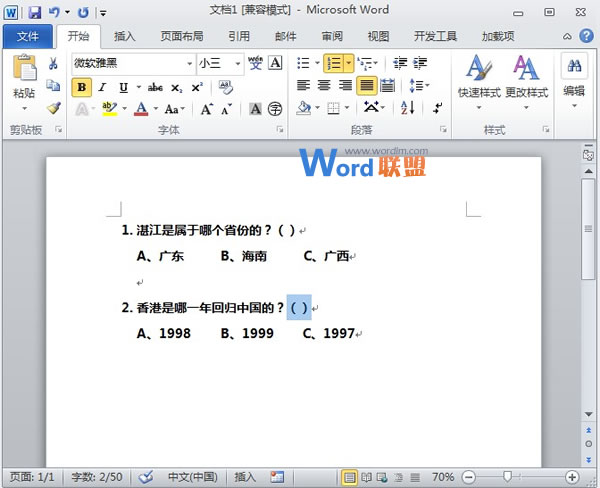The height and width of the screenshot is (488, 600).
Task: Click the Save icon in quick access toolbar
Action: point(35,13)
